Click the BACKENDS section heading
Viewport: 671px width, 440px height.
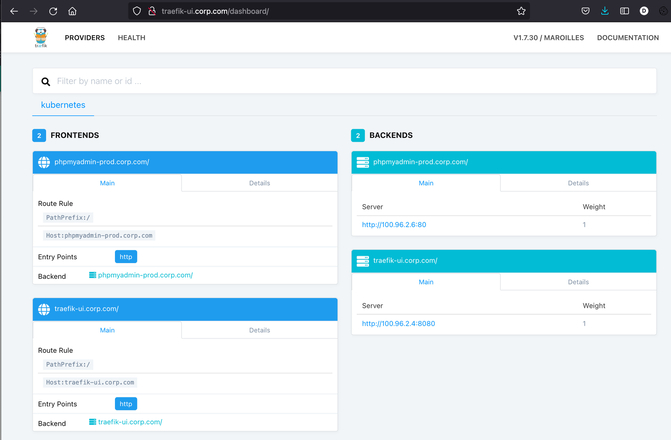point(391,135)
